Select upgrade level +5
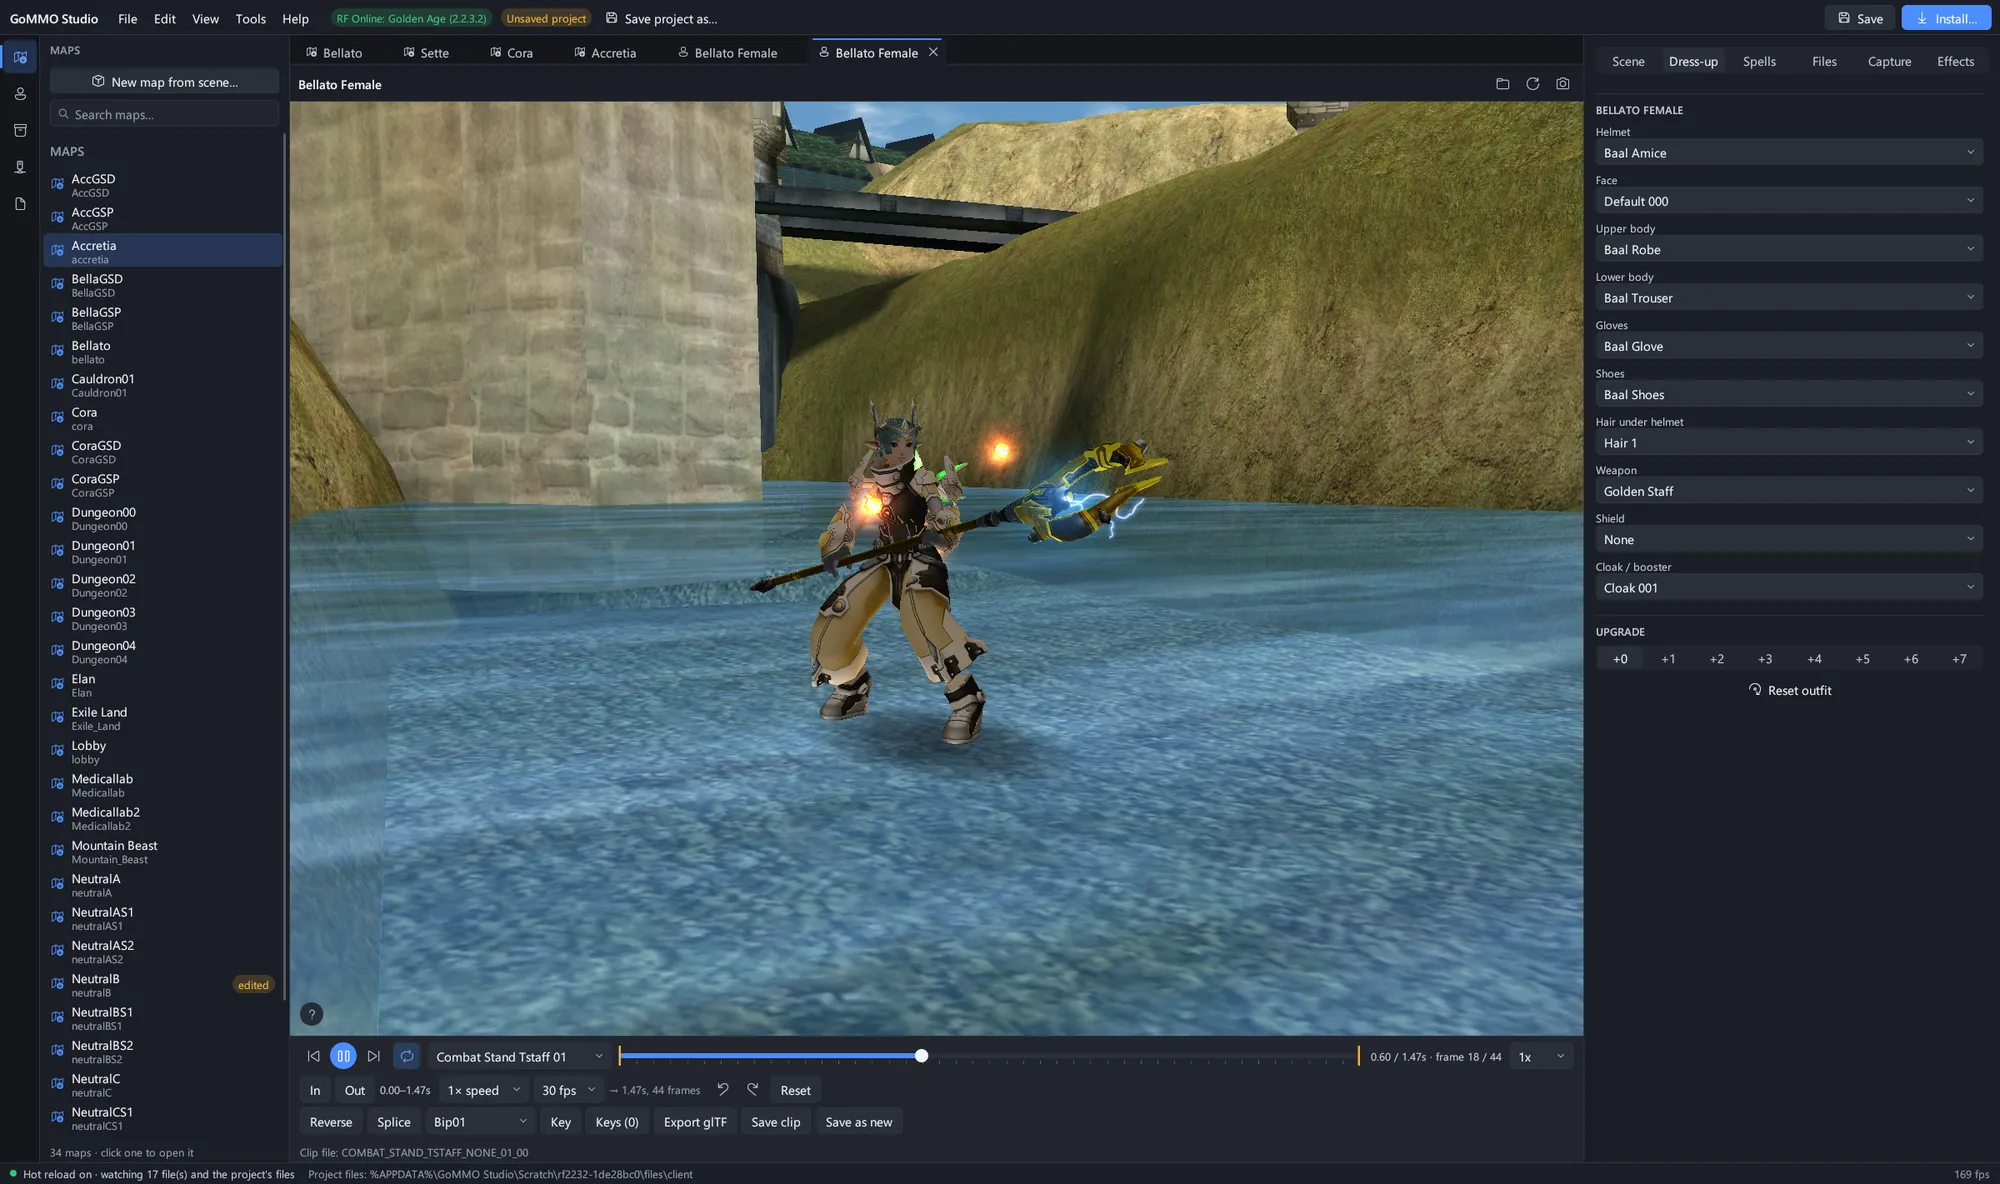 tap(1862, 659)
